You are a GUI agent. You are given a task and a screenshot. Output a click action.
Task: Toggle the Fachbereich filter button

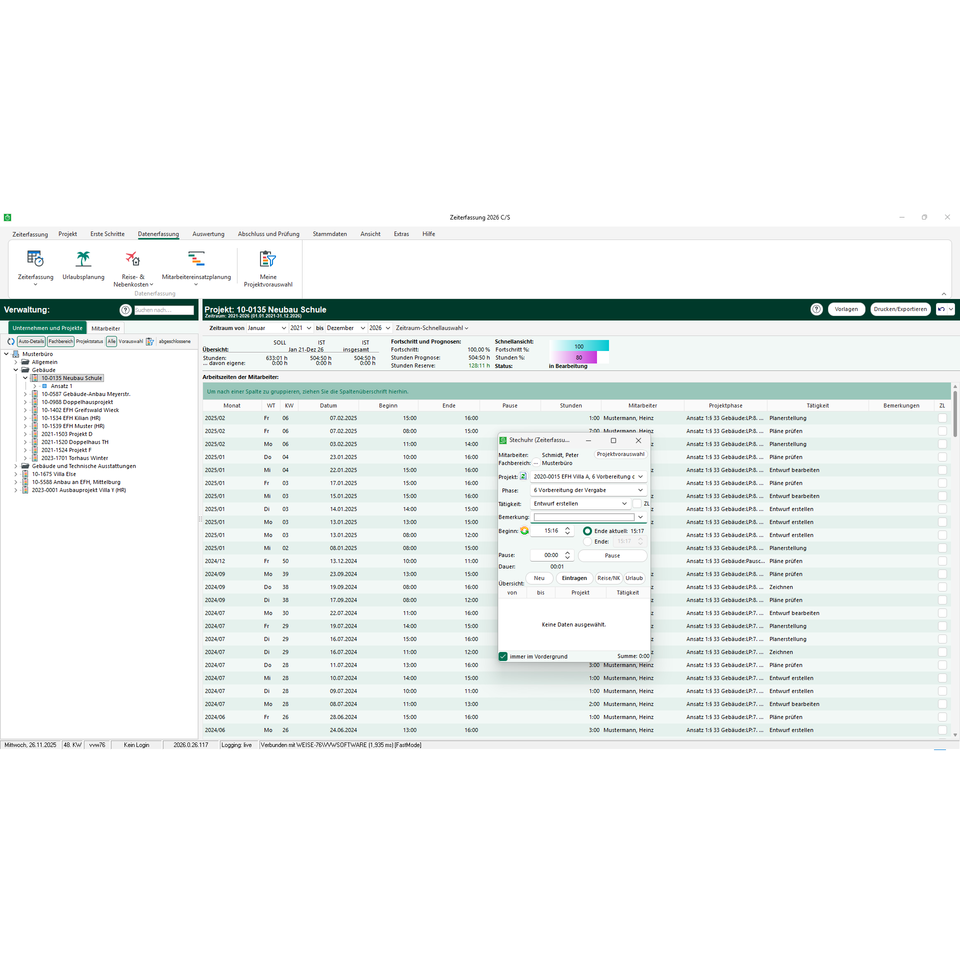point(61,342)
